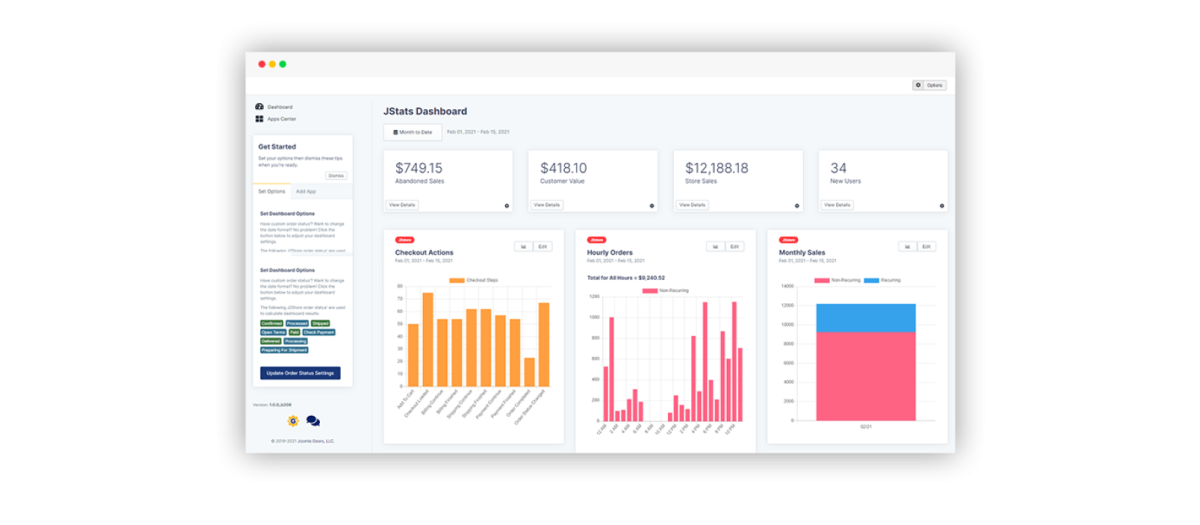Click View Details under Customer Value

[x=546, y=205]
